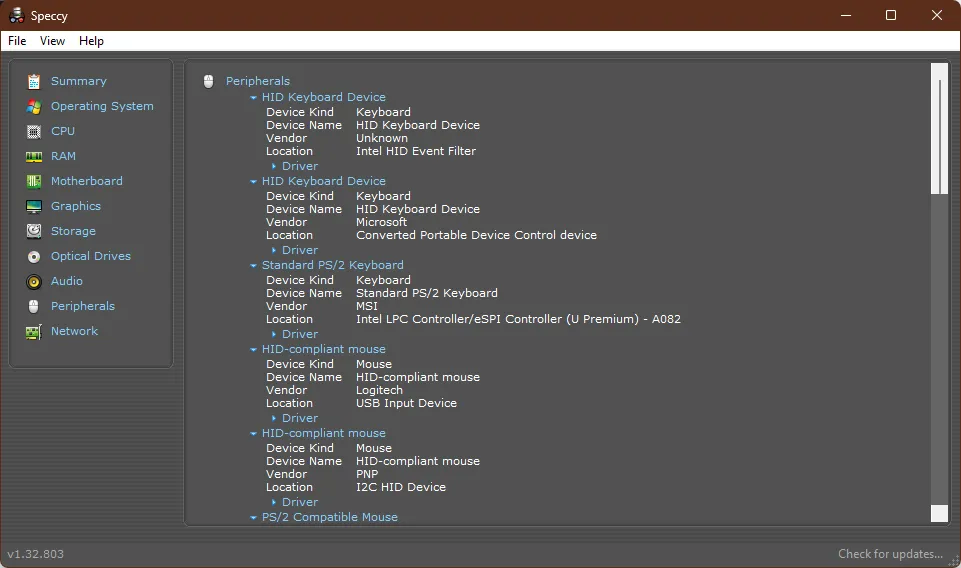
Task: Collapse the PS/2 Compatible Mouse node
Action: tap(254, 518)
